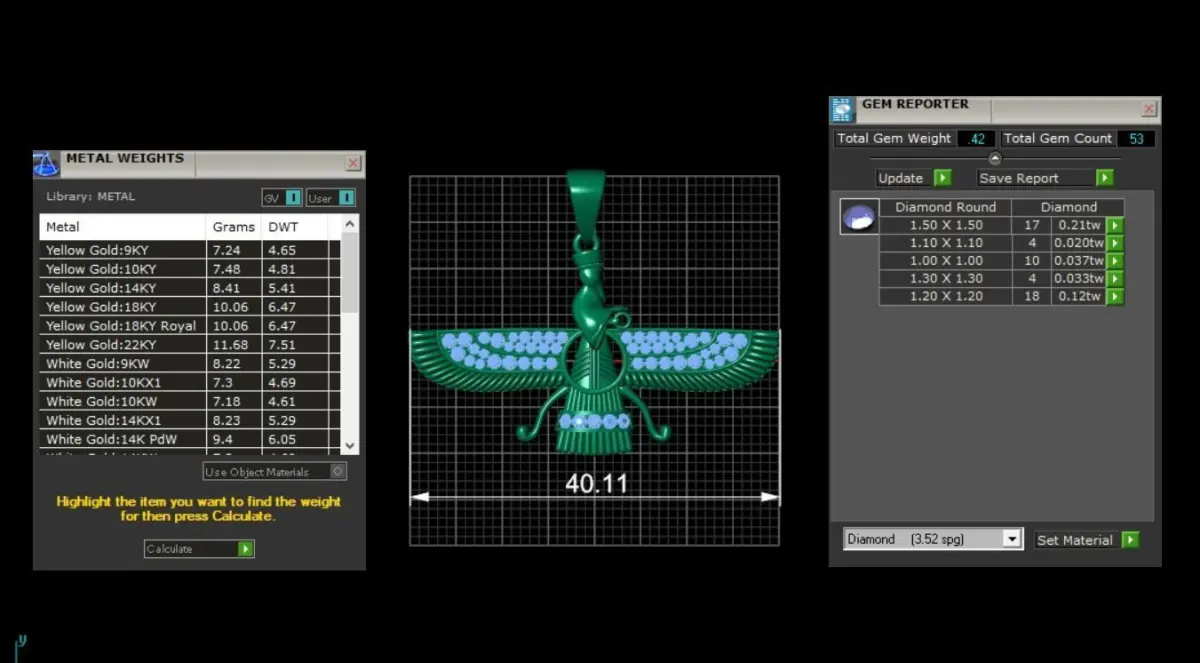
Task: Click the Set Material button label
Action: [x=1074, y=540]
